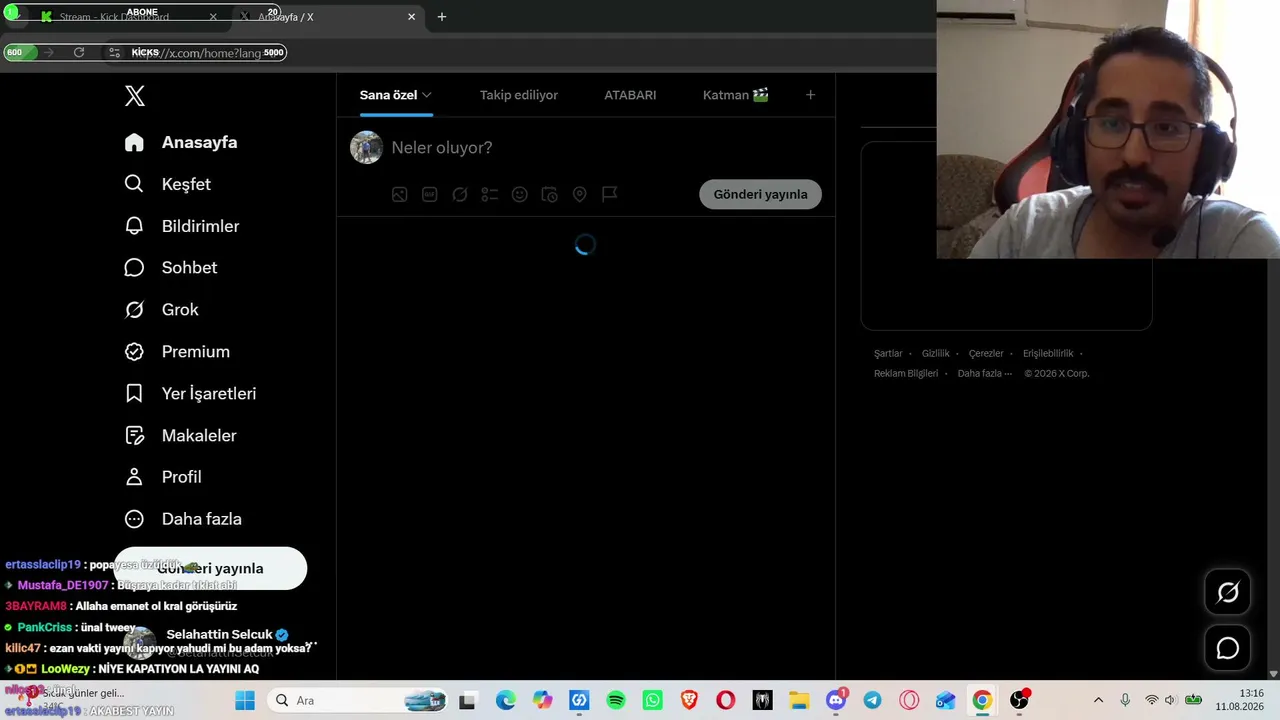Image resolution: width=1280 pixels, height=720 pixels.
Task: Add image to the post composer
Action: point(400,194)
